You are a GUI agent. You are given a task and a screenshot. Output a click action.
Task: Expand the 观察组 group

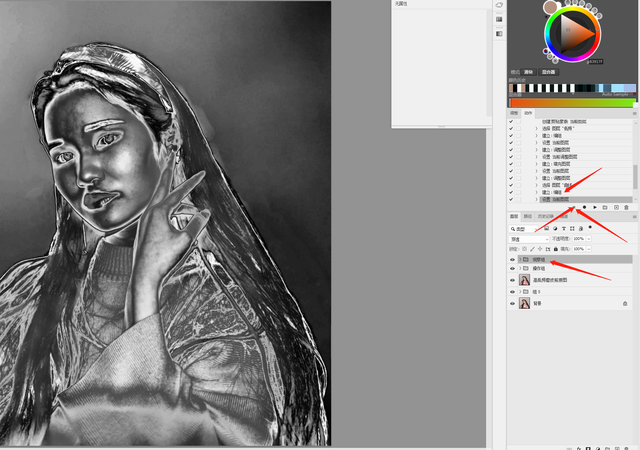(x=520, y=259)
